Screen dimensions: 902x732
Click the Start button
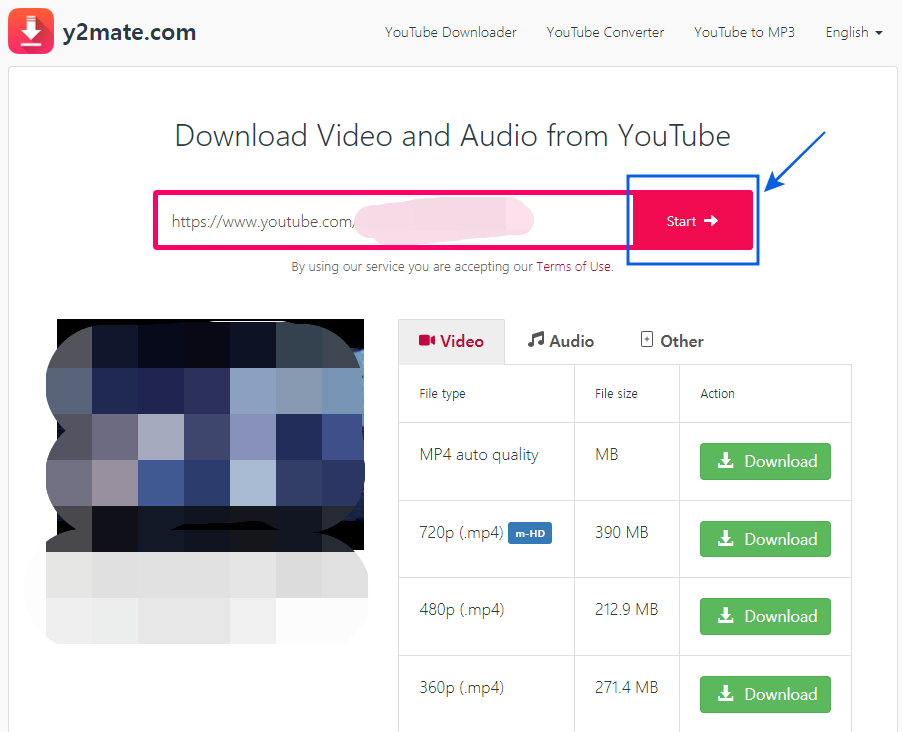[693, 220]
